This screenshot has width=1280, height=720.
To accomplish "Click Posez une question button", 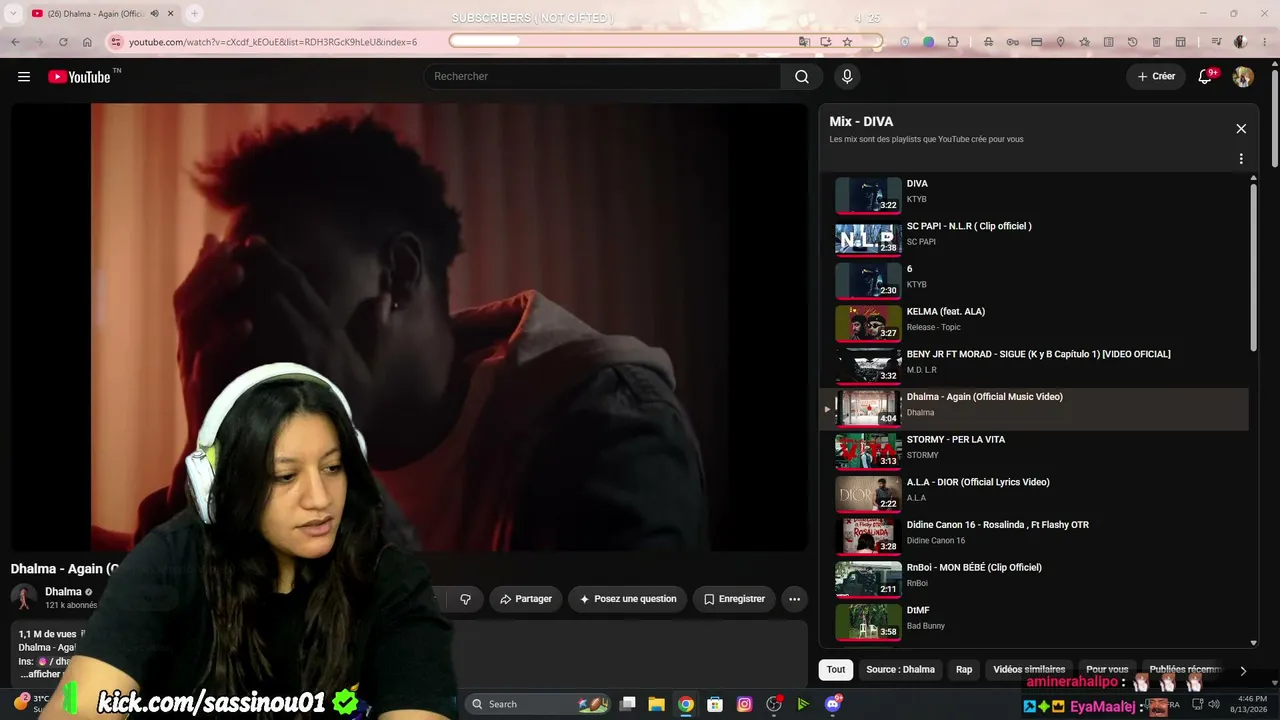I will [628, 599].
